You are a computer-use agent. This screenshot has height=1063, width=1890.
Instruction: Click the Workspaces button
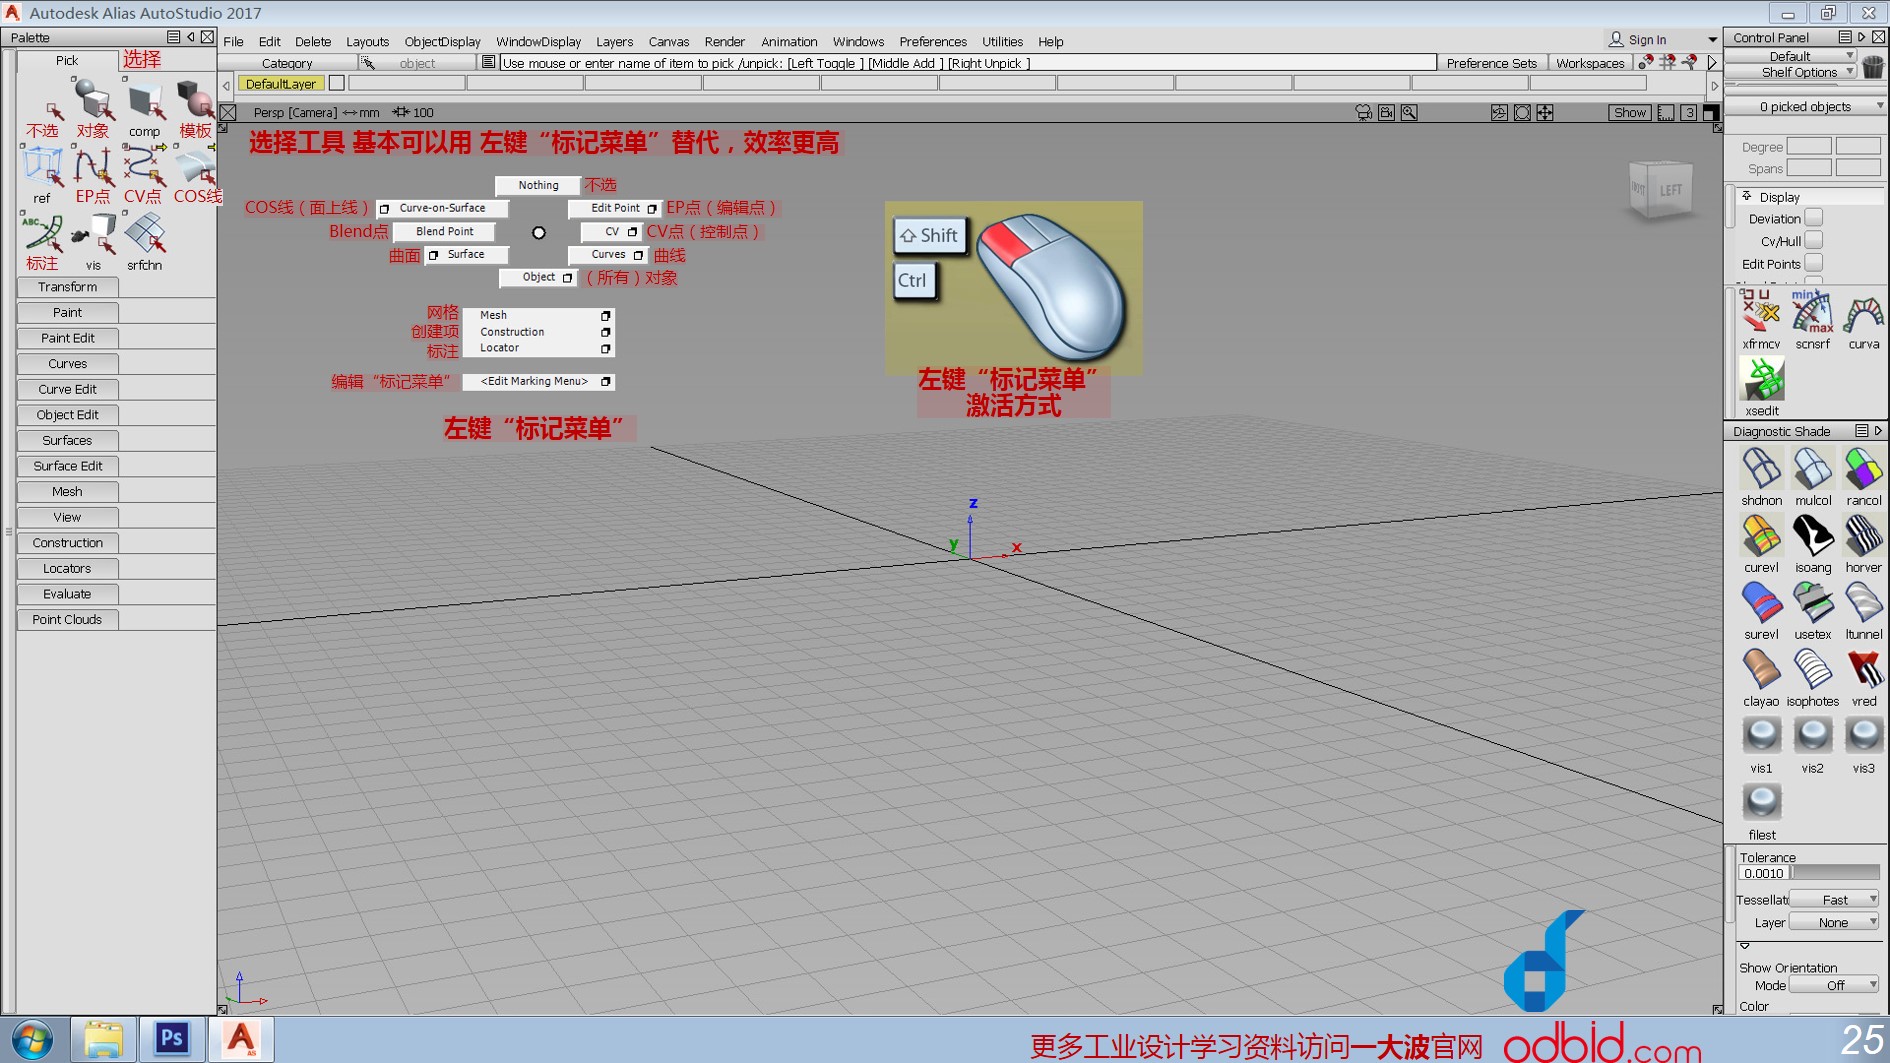pyautogui.click(x=1590, y=63)
